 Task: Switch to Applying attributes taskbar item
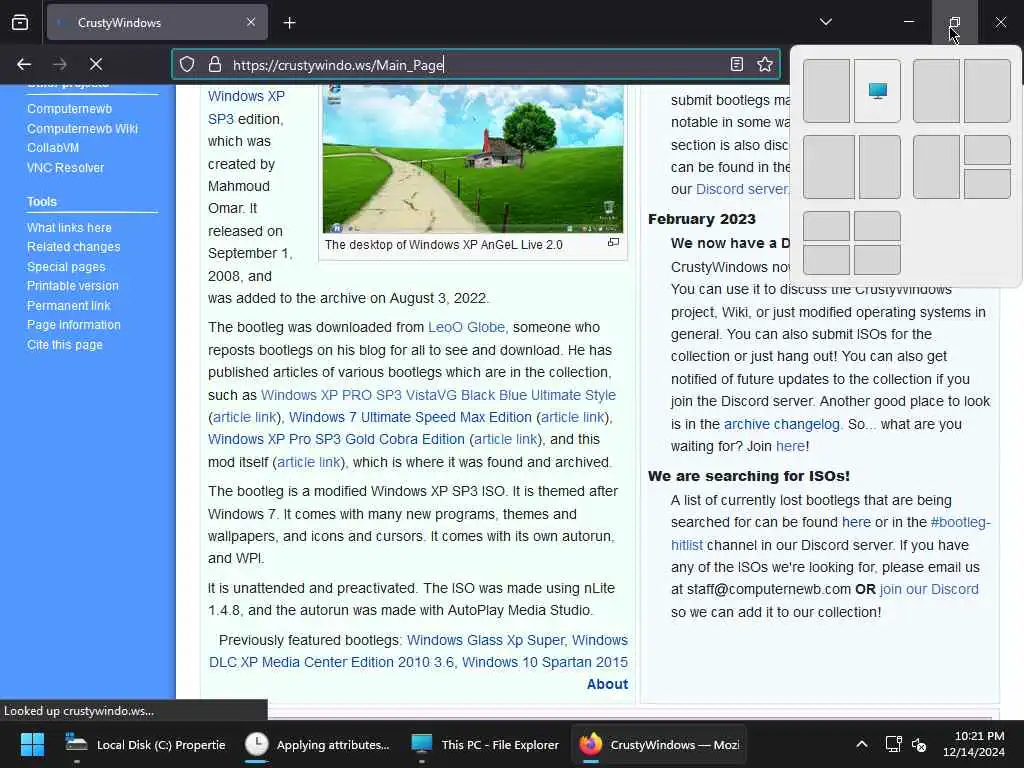coord(318,744)
